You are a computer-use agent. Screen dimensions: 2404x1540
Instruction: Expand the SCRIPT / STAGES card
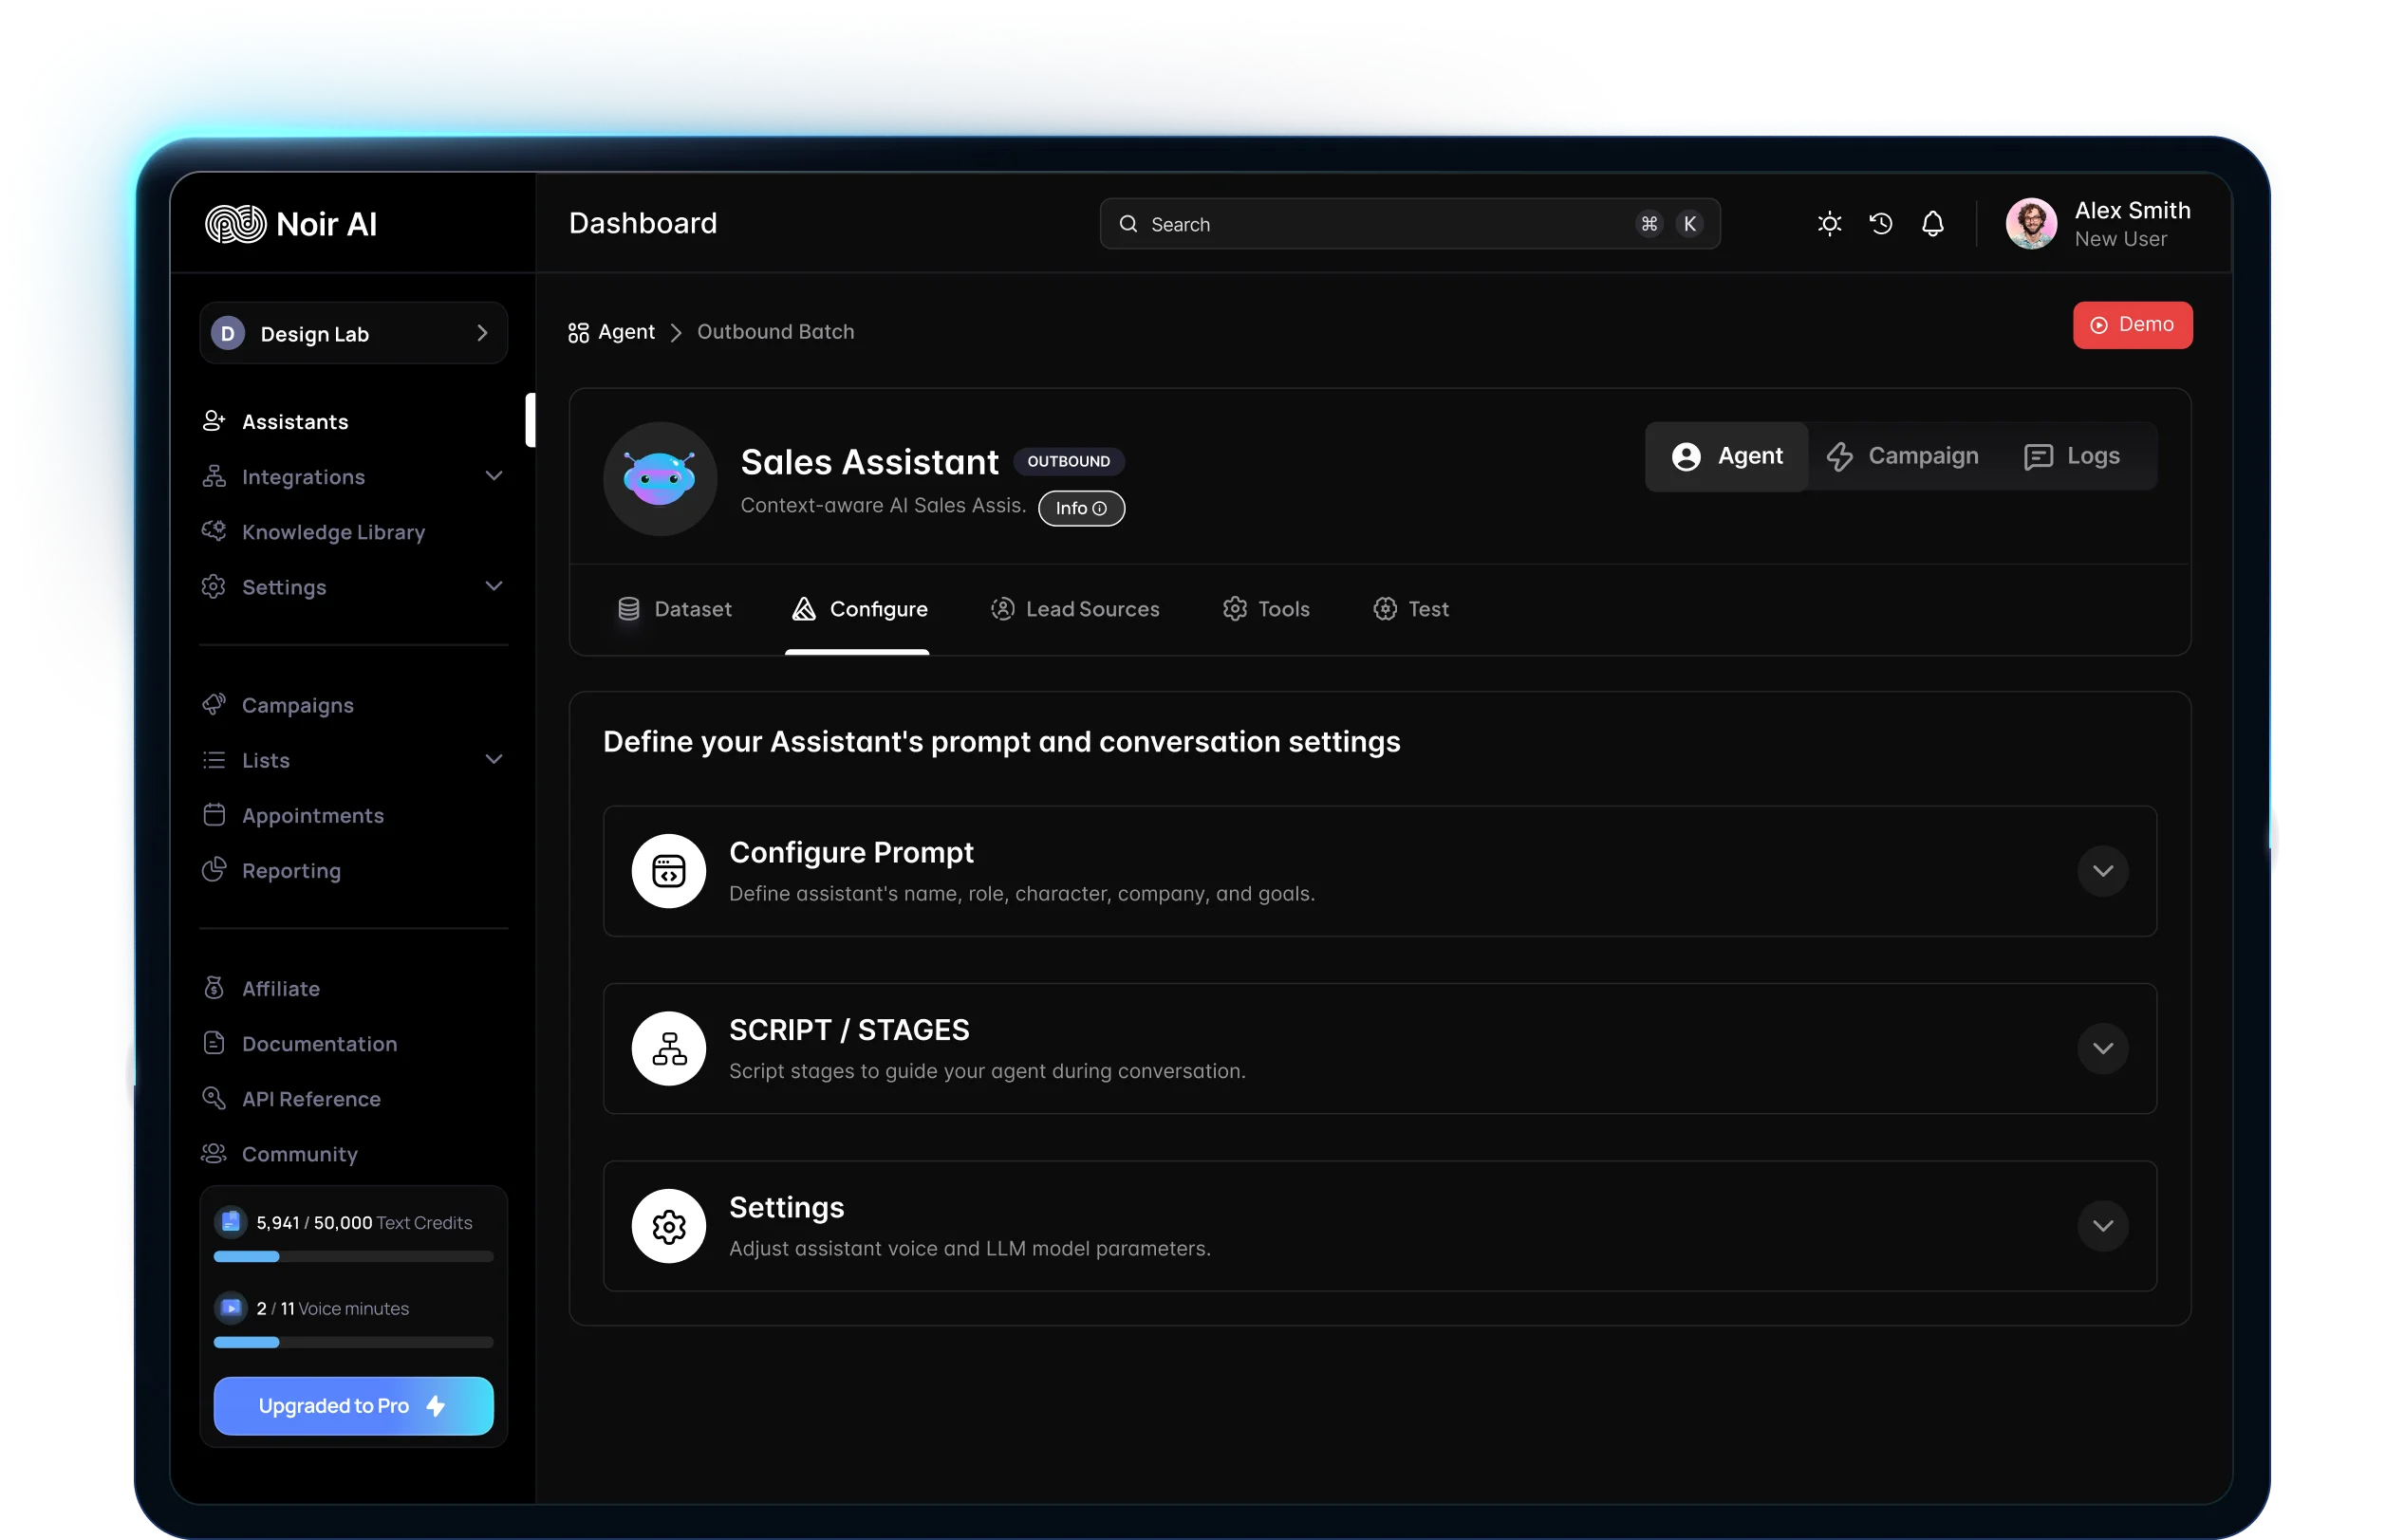tap(2102, 1049)
